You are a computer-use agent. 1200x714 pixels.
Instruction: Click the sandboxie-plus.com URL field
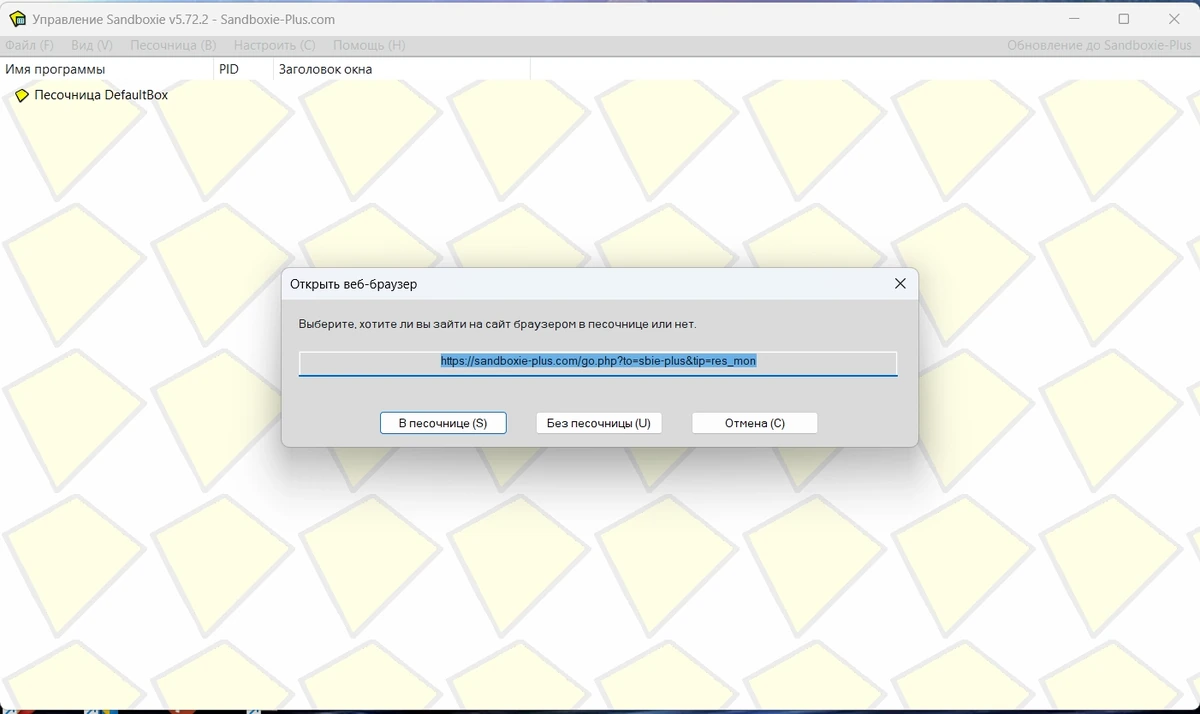click(x=598, y=362)
